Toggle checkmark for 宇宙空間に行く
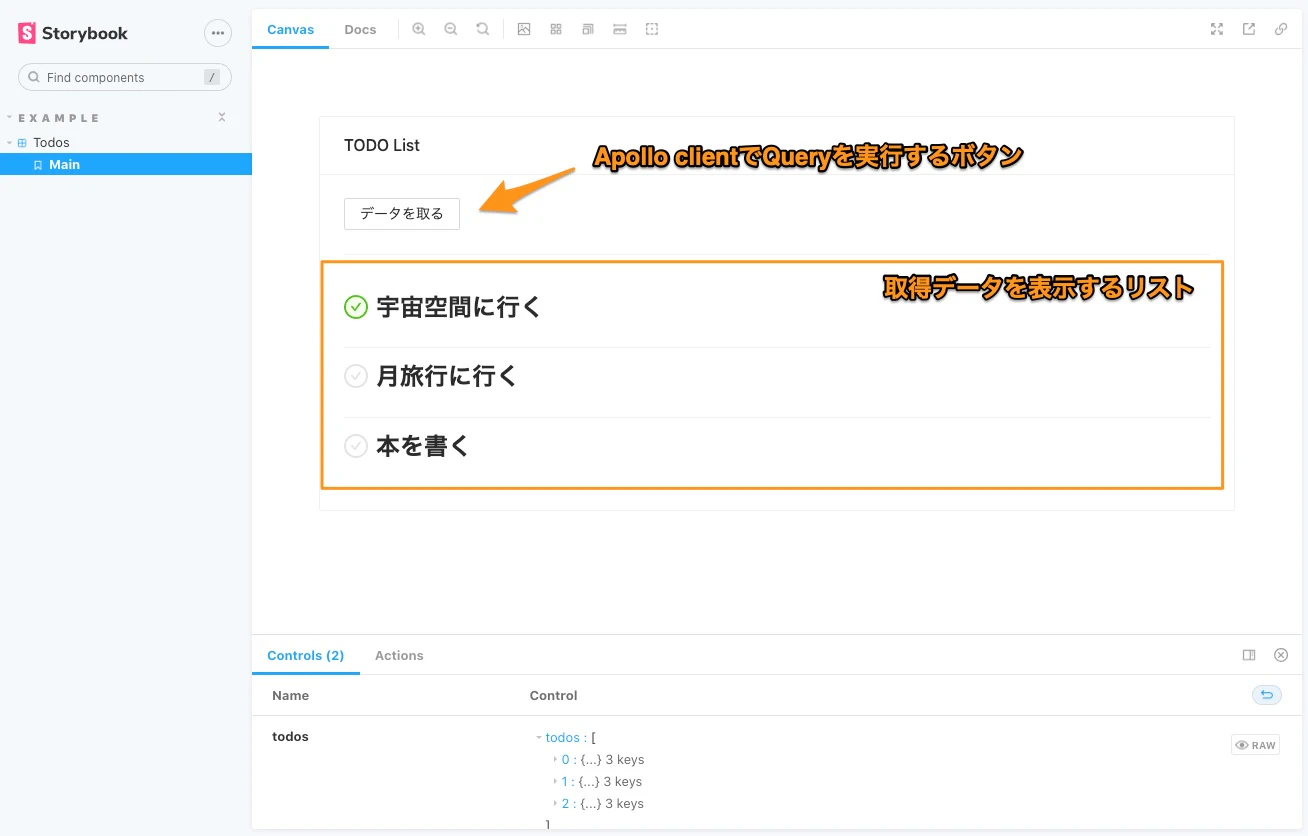Image resolution: width=1308 pixels, height=836 pixels. [356, 307]
